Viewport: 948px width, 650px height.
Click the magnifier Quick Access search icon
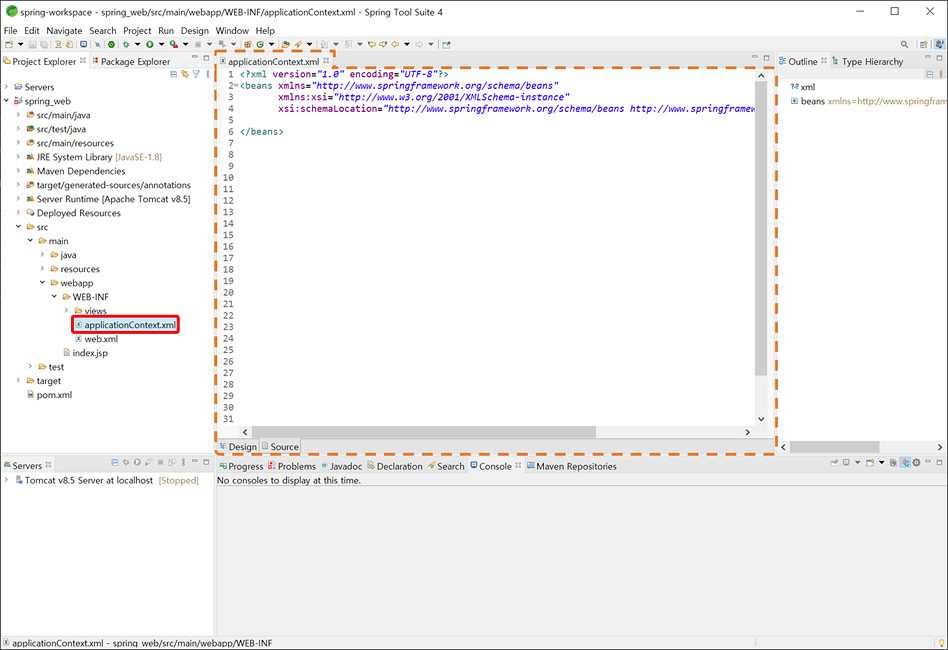coord(904,44)
